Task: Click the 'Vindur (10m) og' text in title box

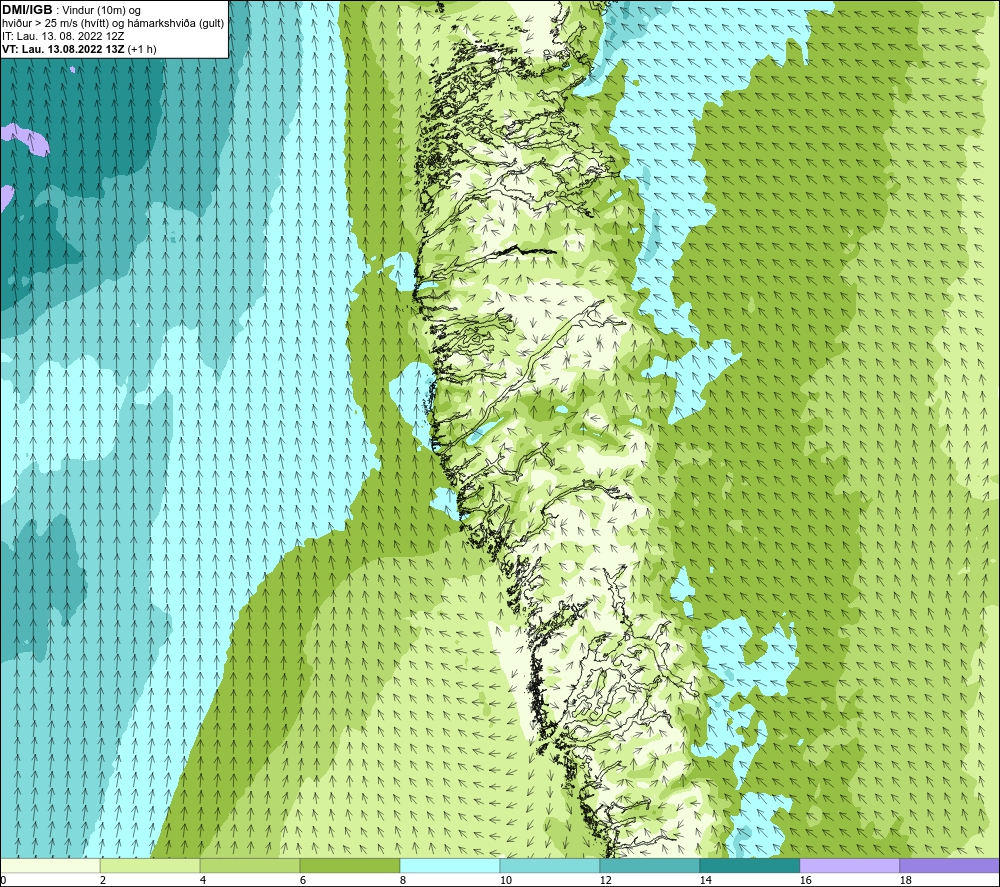Action: click(x=102, y=11)
